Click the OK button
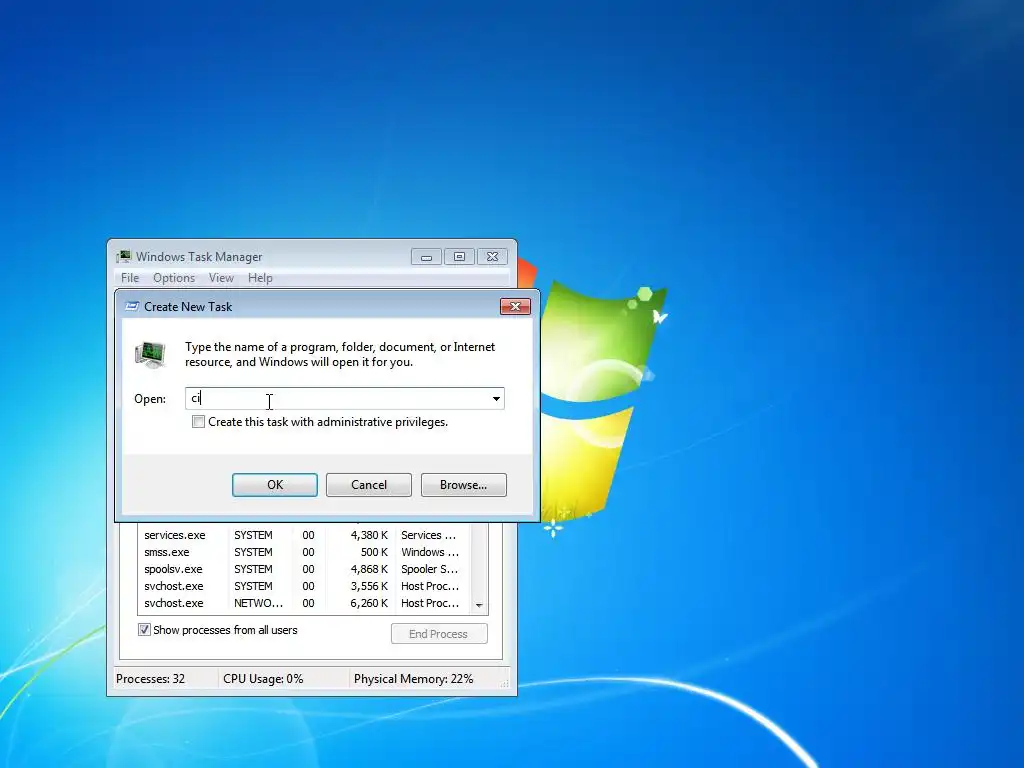 [275, 485]
